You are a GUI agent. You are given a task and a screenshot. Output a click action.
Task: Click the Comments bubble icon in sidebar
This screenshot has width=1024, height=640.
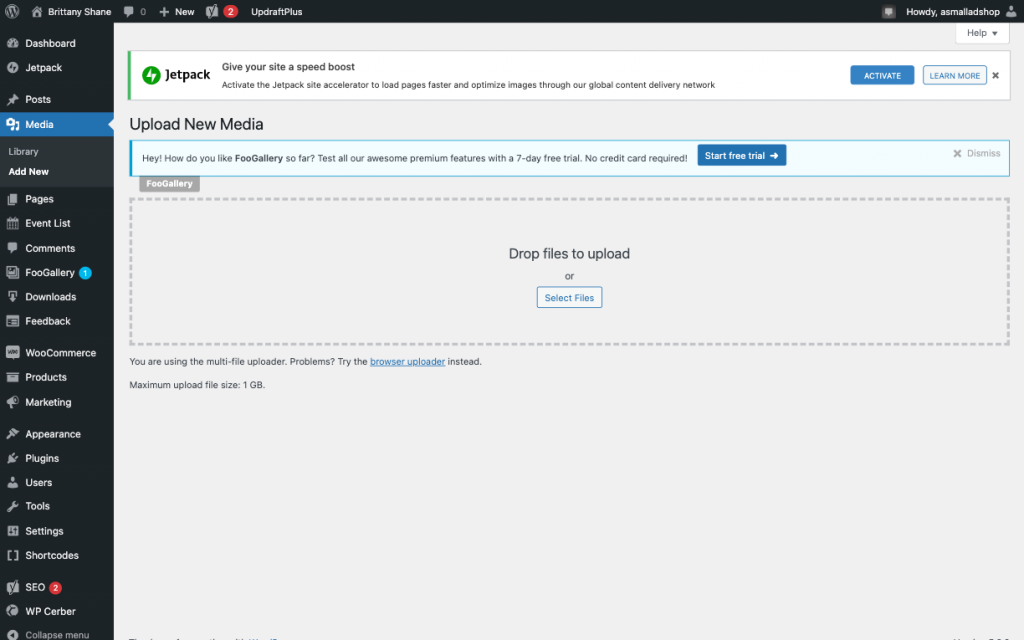tap(12, 248)
